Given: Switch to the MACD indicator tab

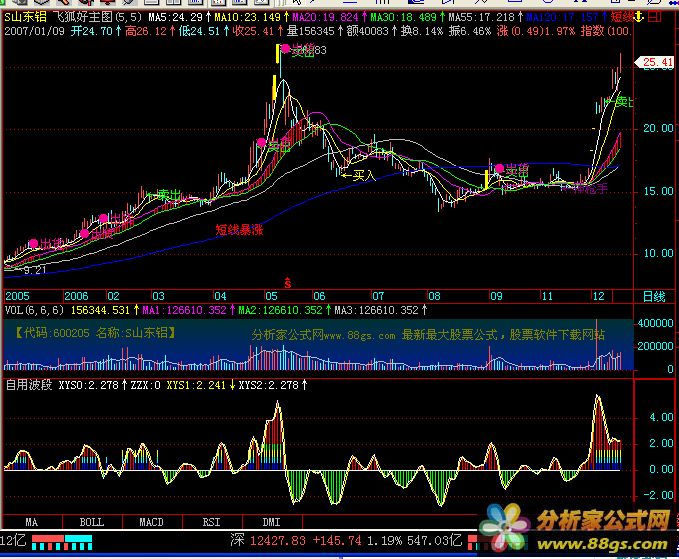Looking at the screenshot, I should [x=151, y=522].
